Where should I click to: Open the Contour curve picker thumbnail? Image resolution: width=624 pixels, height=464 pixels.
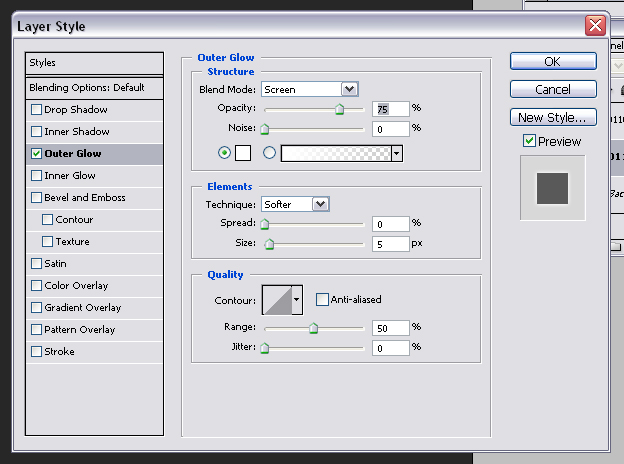click(277, 300)
